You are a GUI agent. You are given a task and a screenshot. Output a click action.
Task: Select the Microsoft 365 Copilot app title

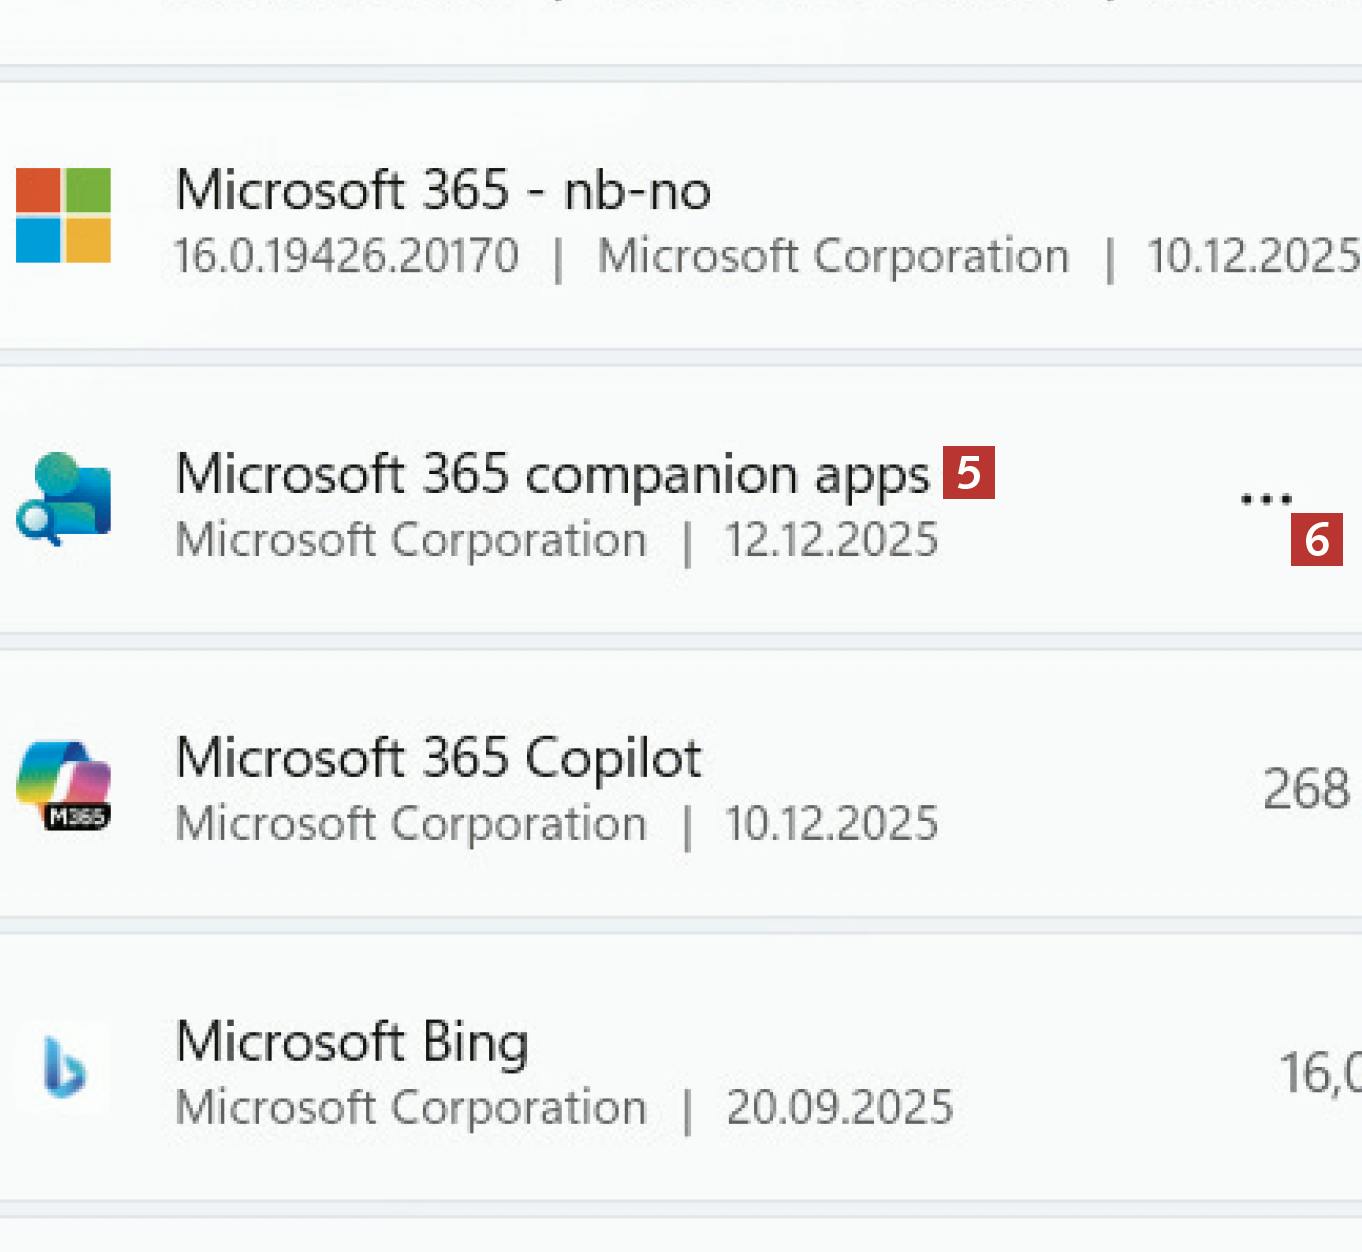(x=438, y=758)
